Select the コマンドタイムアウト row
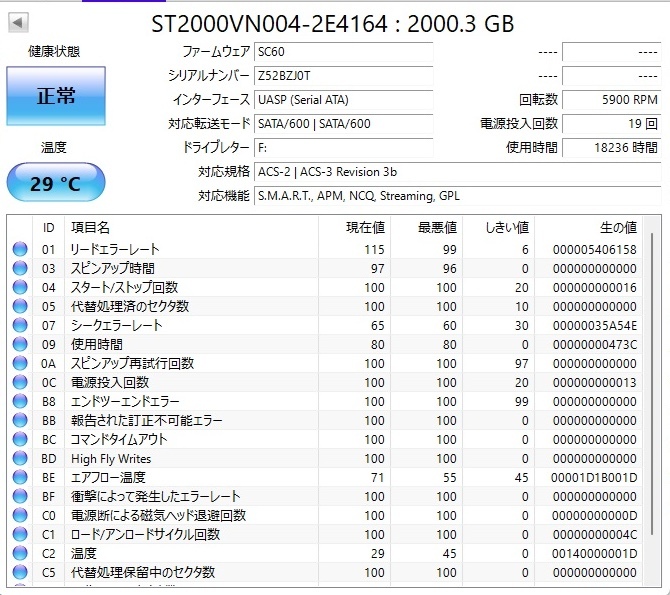 coord(325,439)
